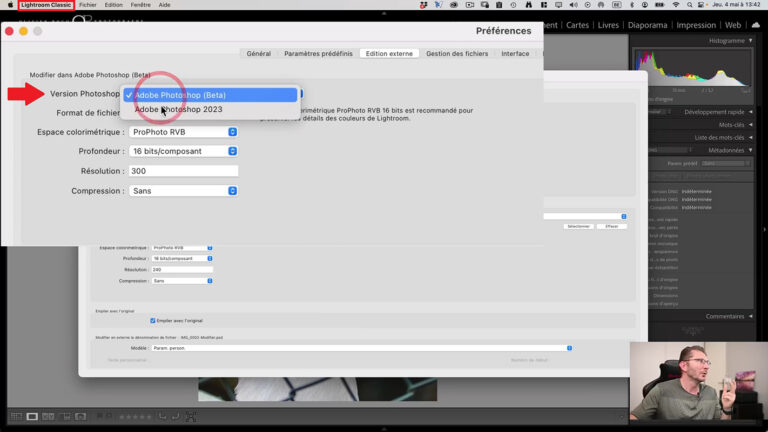Screen dimensions: 768x432
Task: Set the star rating in the toolbar
Action: click(135, 417)
